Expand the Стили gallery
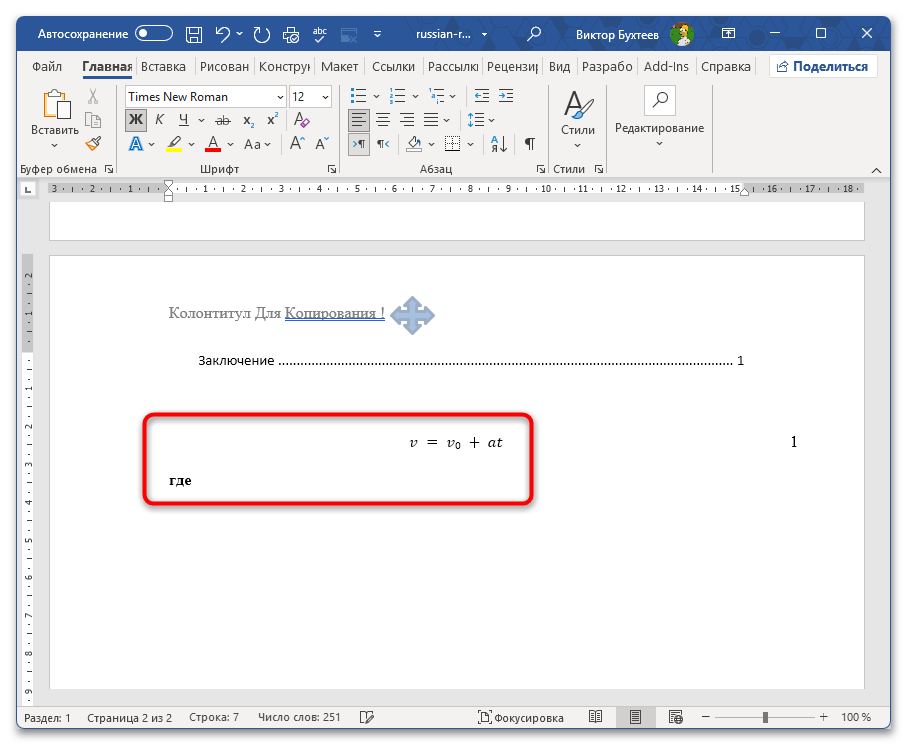The height and width of the screenshot is (745, 907). pyautogui.click(x=577, y=121)
